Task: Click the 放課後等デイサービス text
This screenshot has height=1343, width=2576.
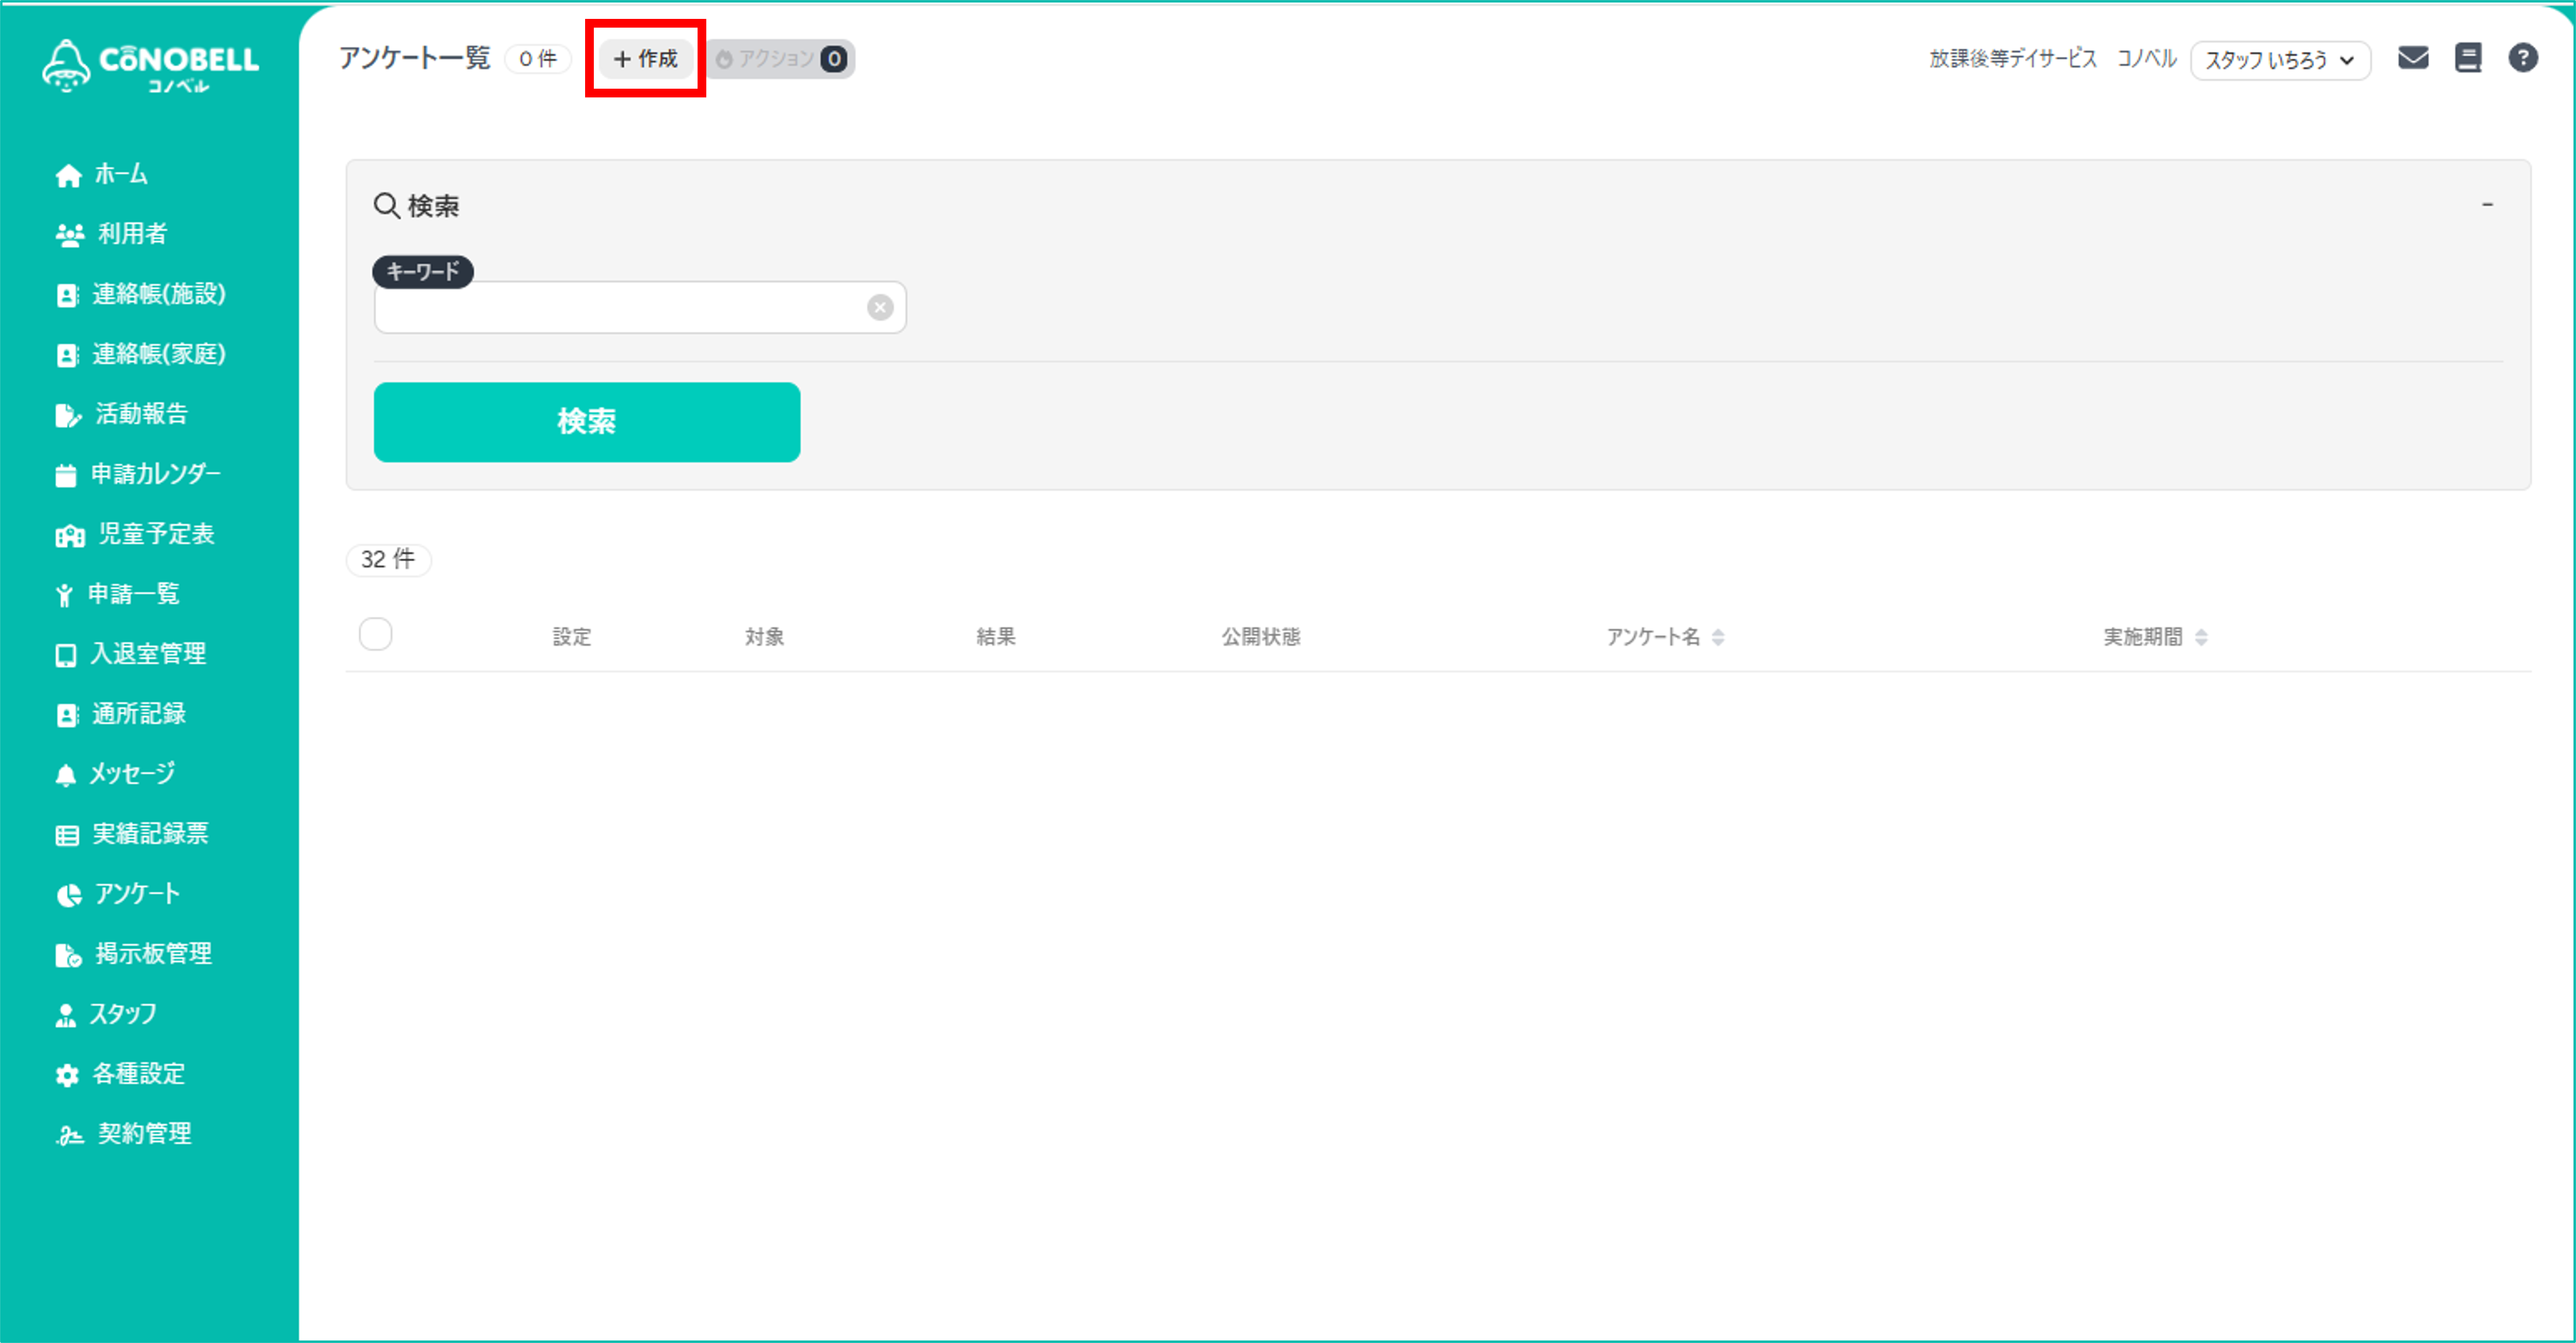Action: (x=2012, y=59)
